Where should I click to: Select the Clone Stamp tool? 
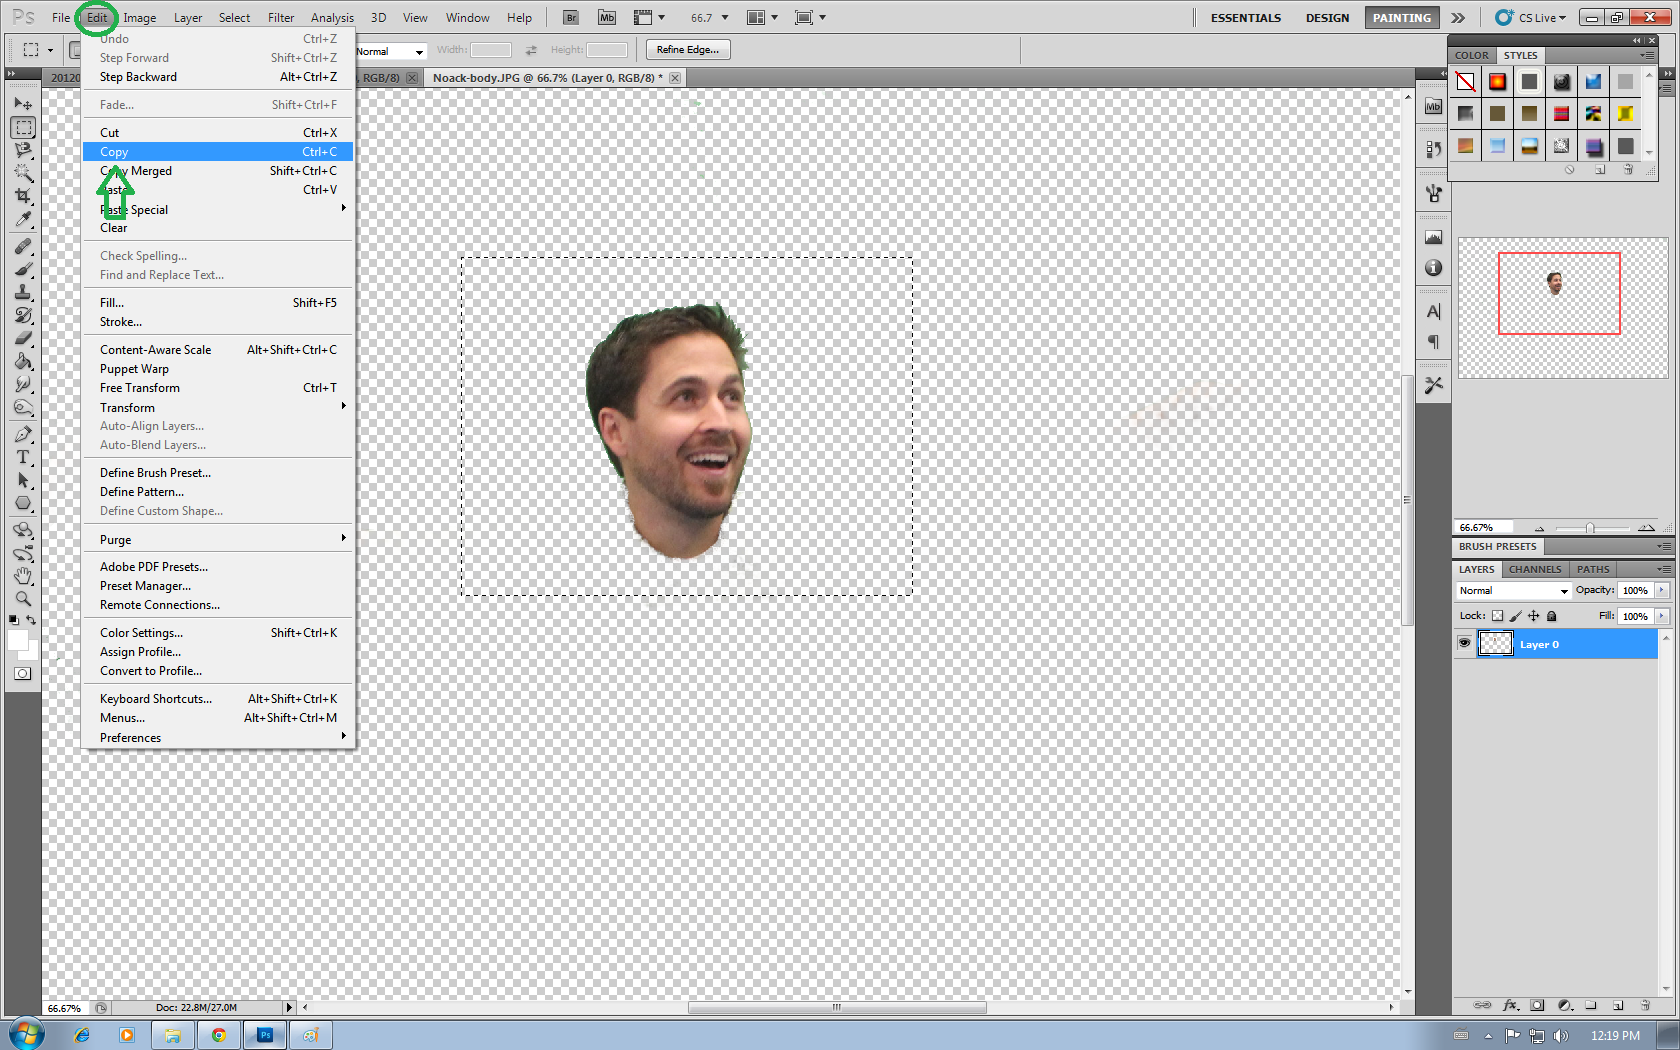[x=23, y=292]
